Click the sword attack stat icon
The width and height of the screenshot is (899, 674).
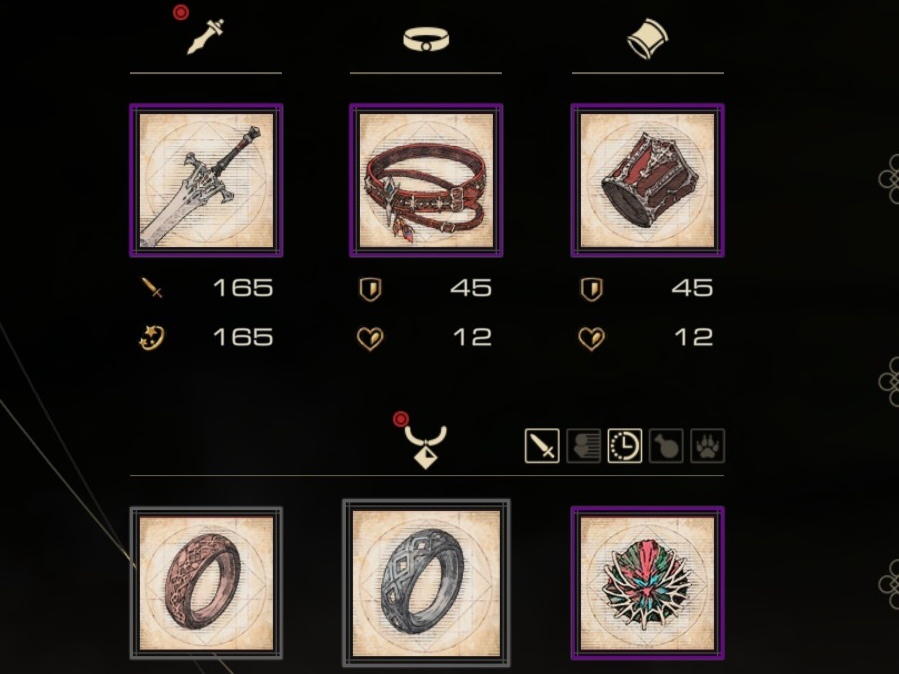click(152, 288)
